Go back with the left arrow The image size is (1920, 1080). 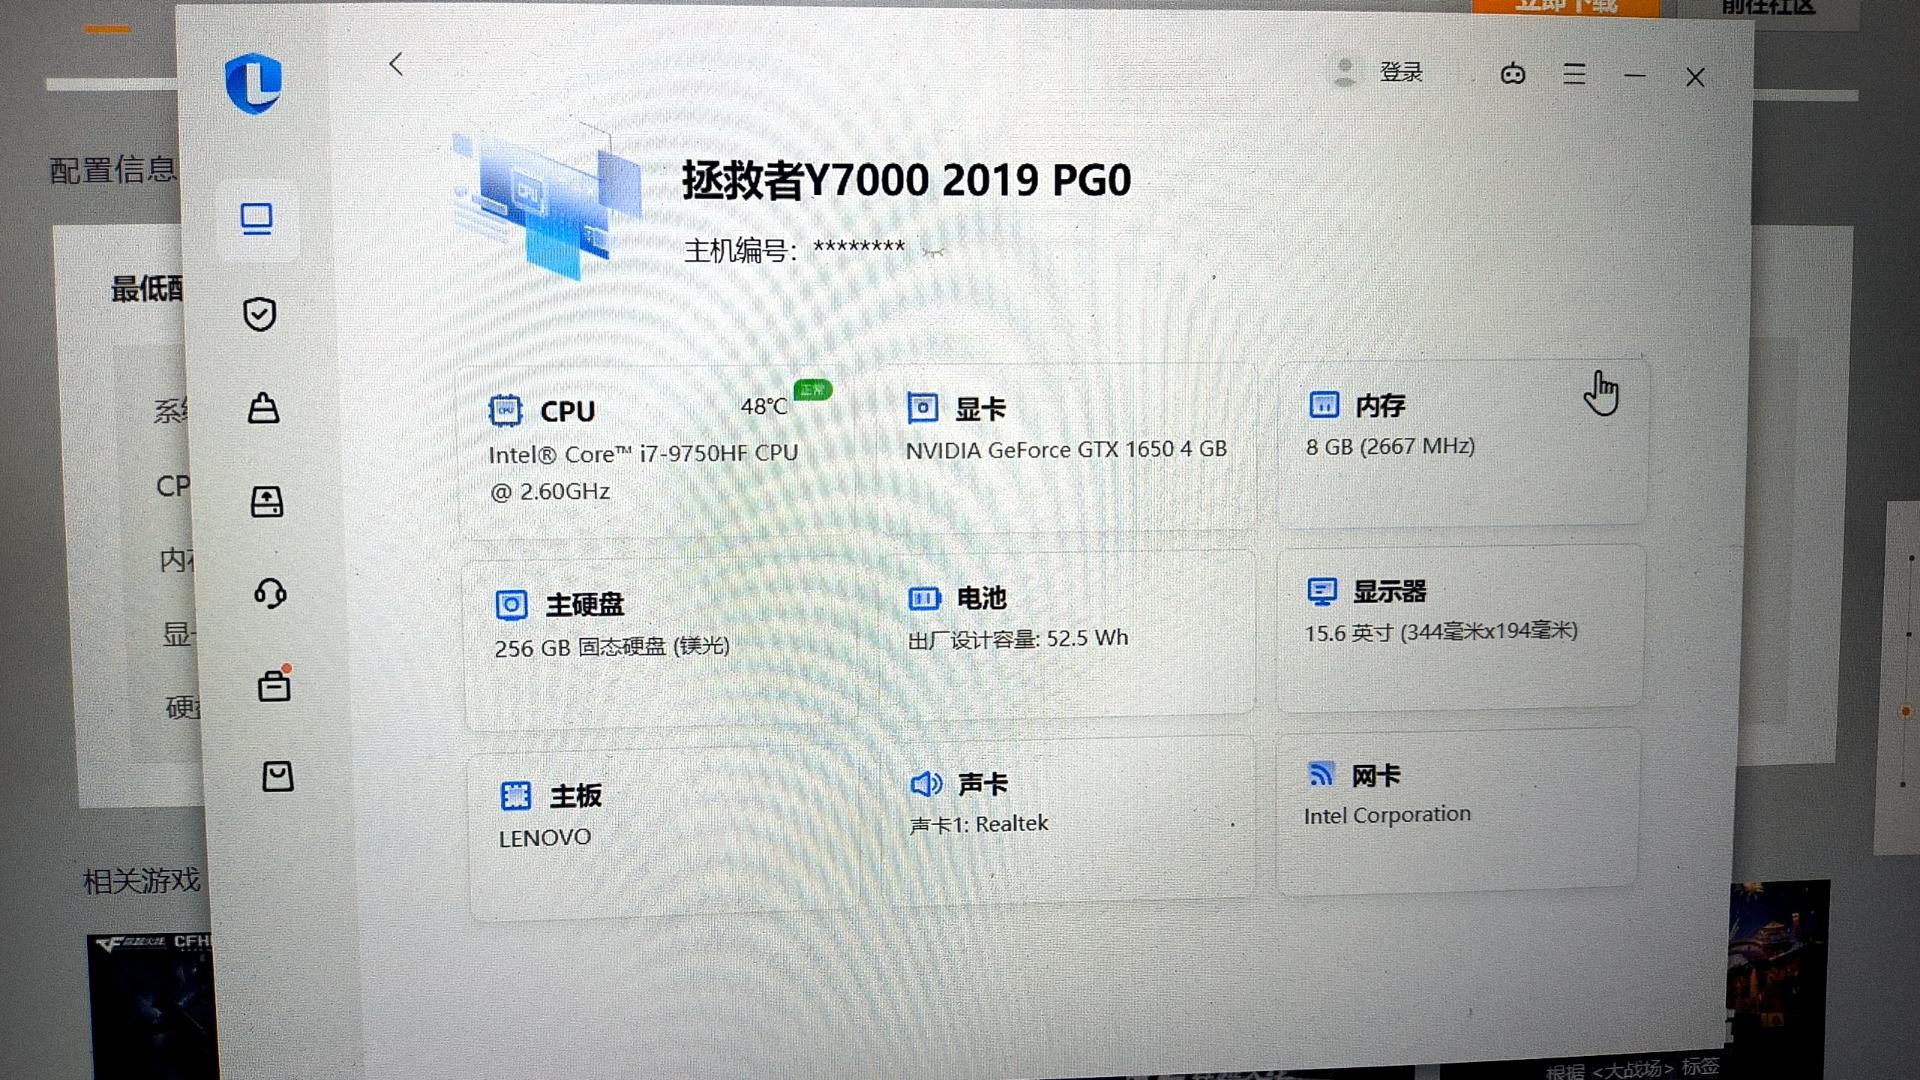click(x=396, y=65)
